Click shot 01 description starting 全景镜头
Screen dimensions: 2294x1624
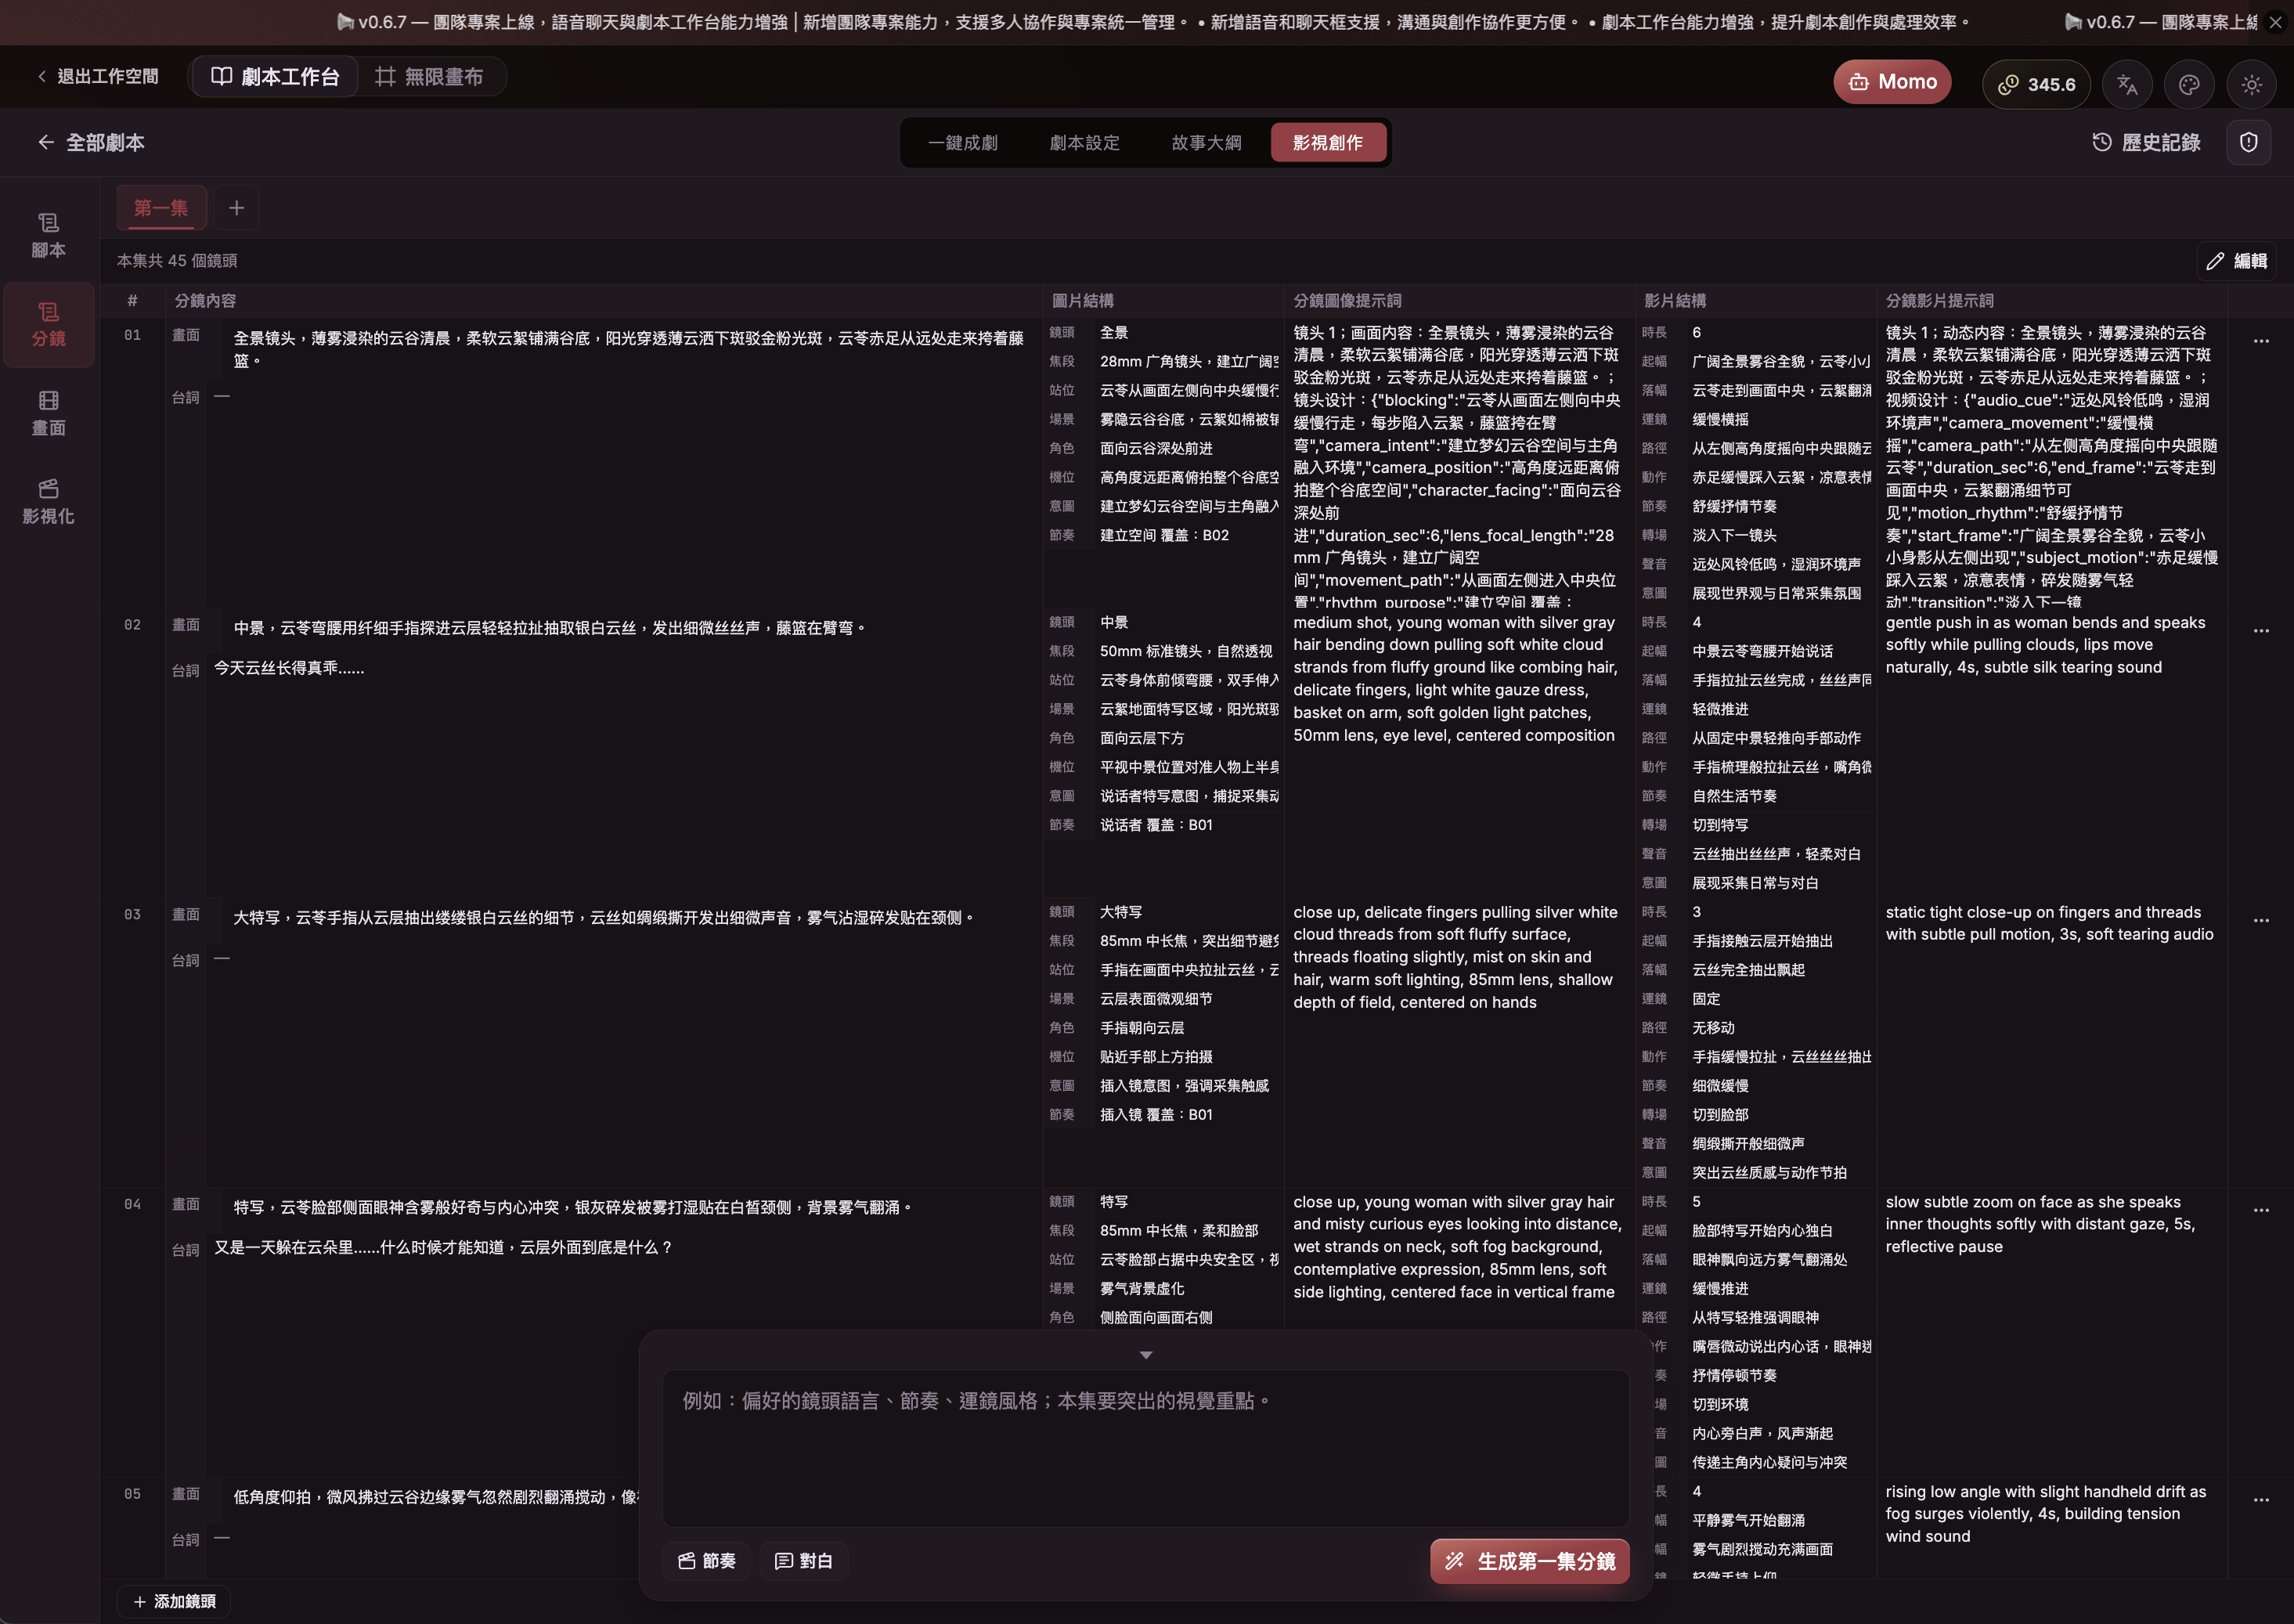coord(628,350)
